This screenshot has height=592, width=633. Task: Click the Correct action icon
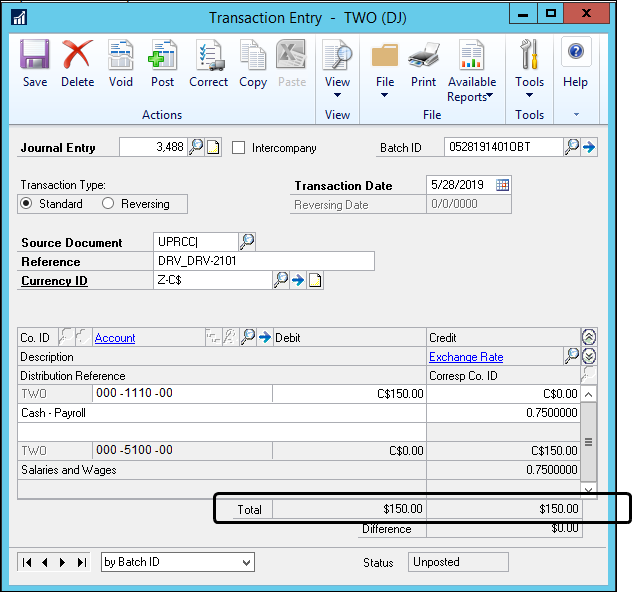click(x=208, y=63)
